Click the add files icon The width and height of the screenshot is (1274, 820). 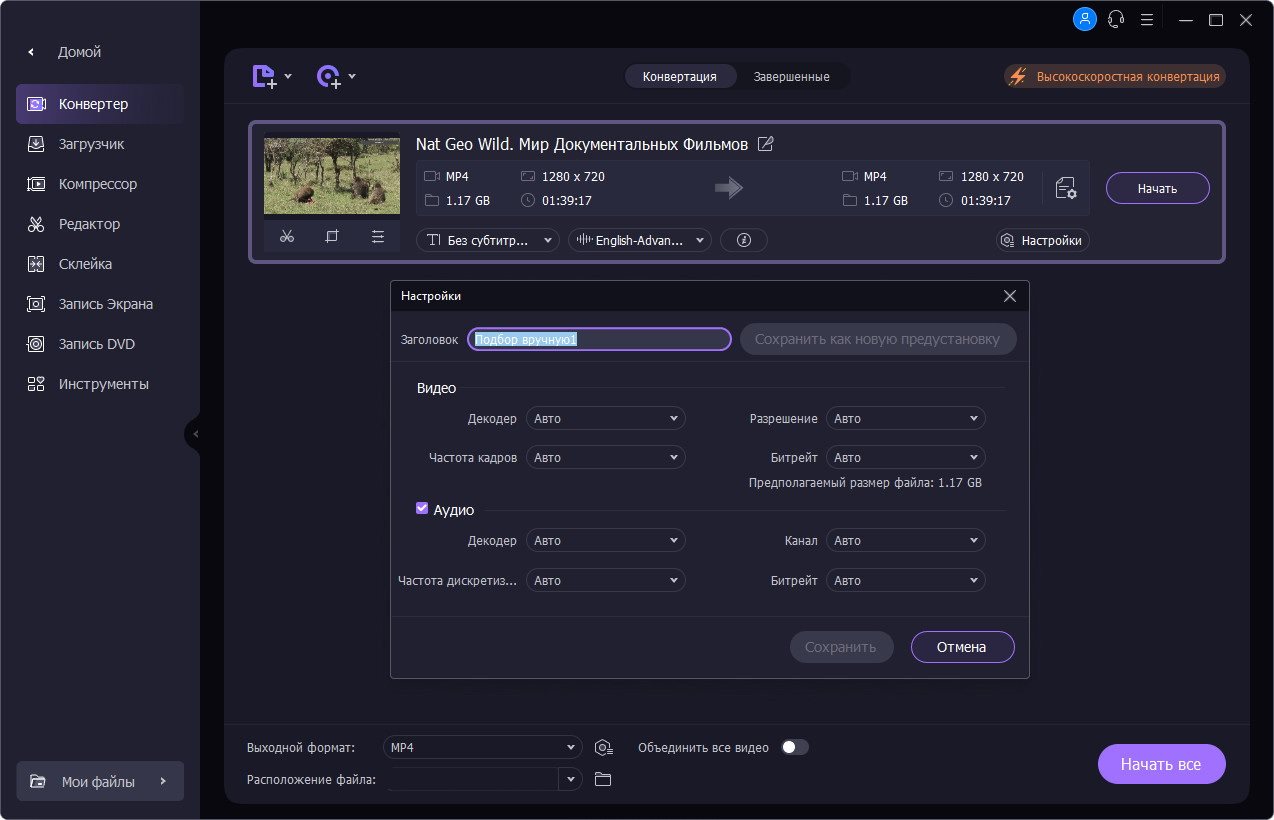tap(264, 76)
